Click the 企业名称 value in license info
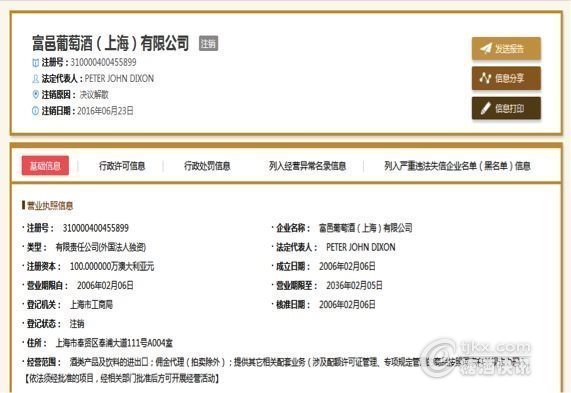The image size is (571, 393). coord(366,228)
